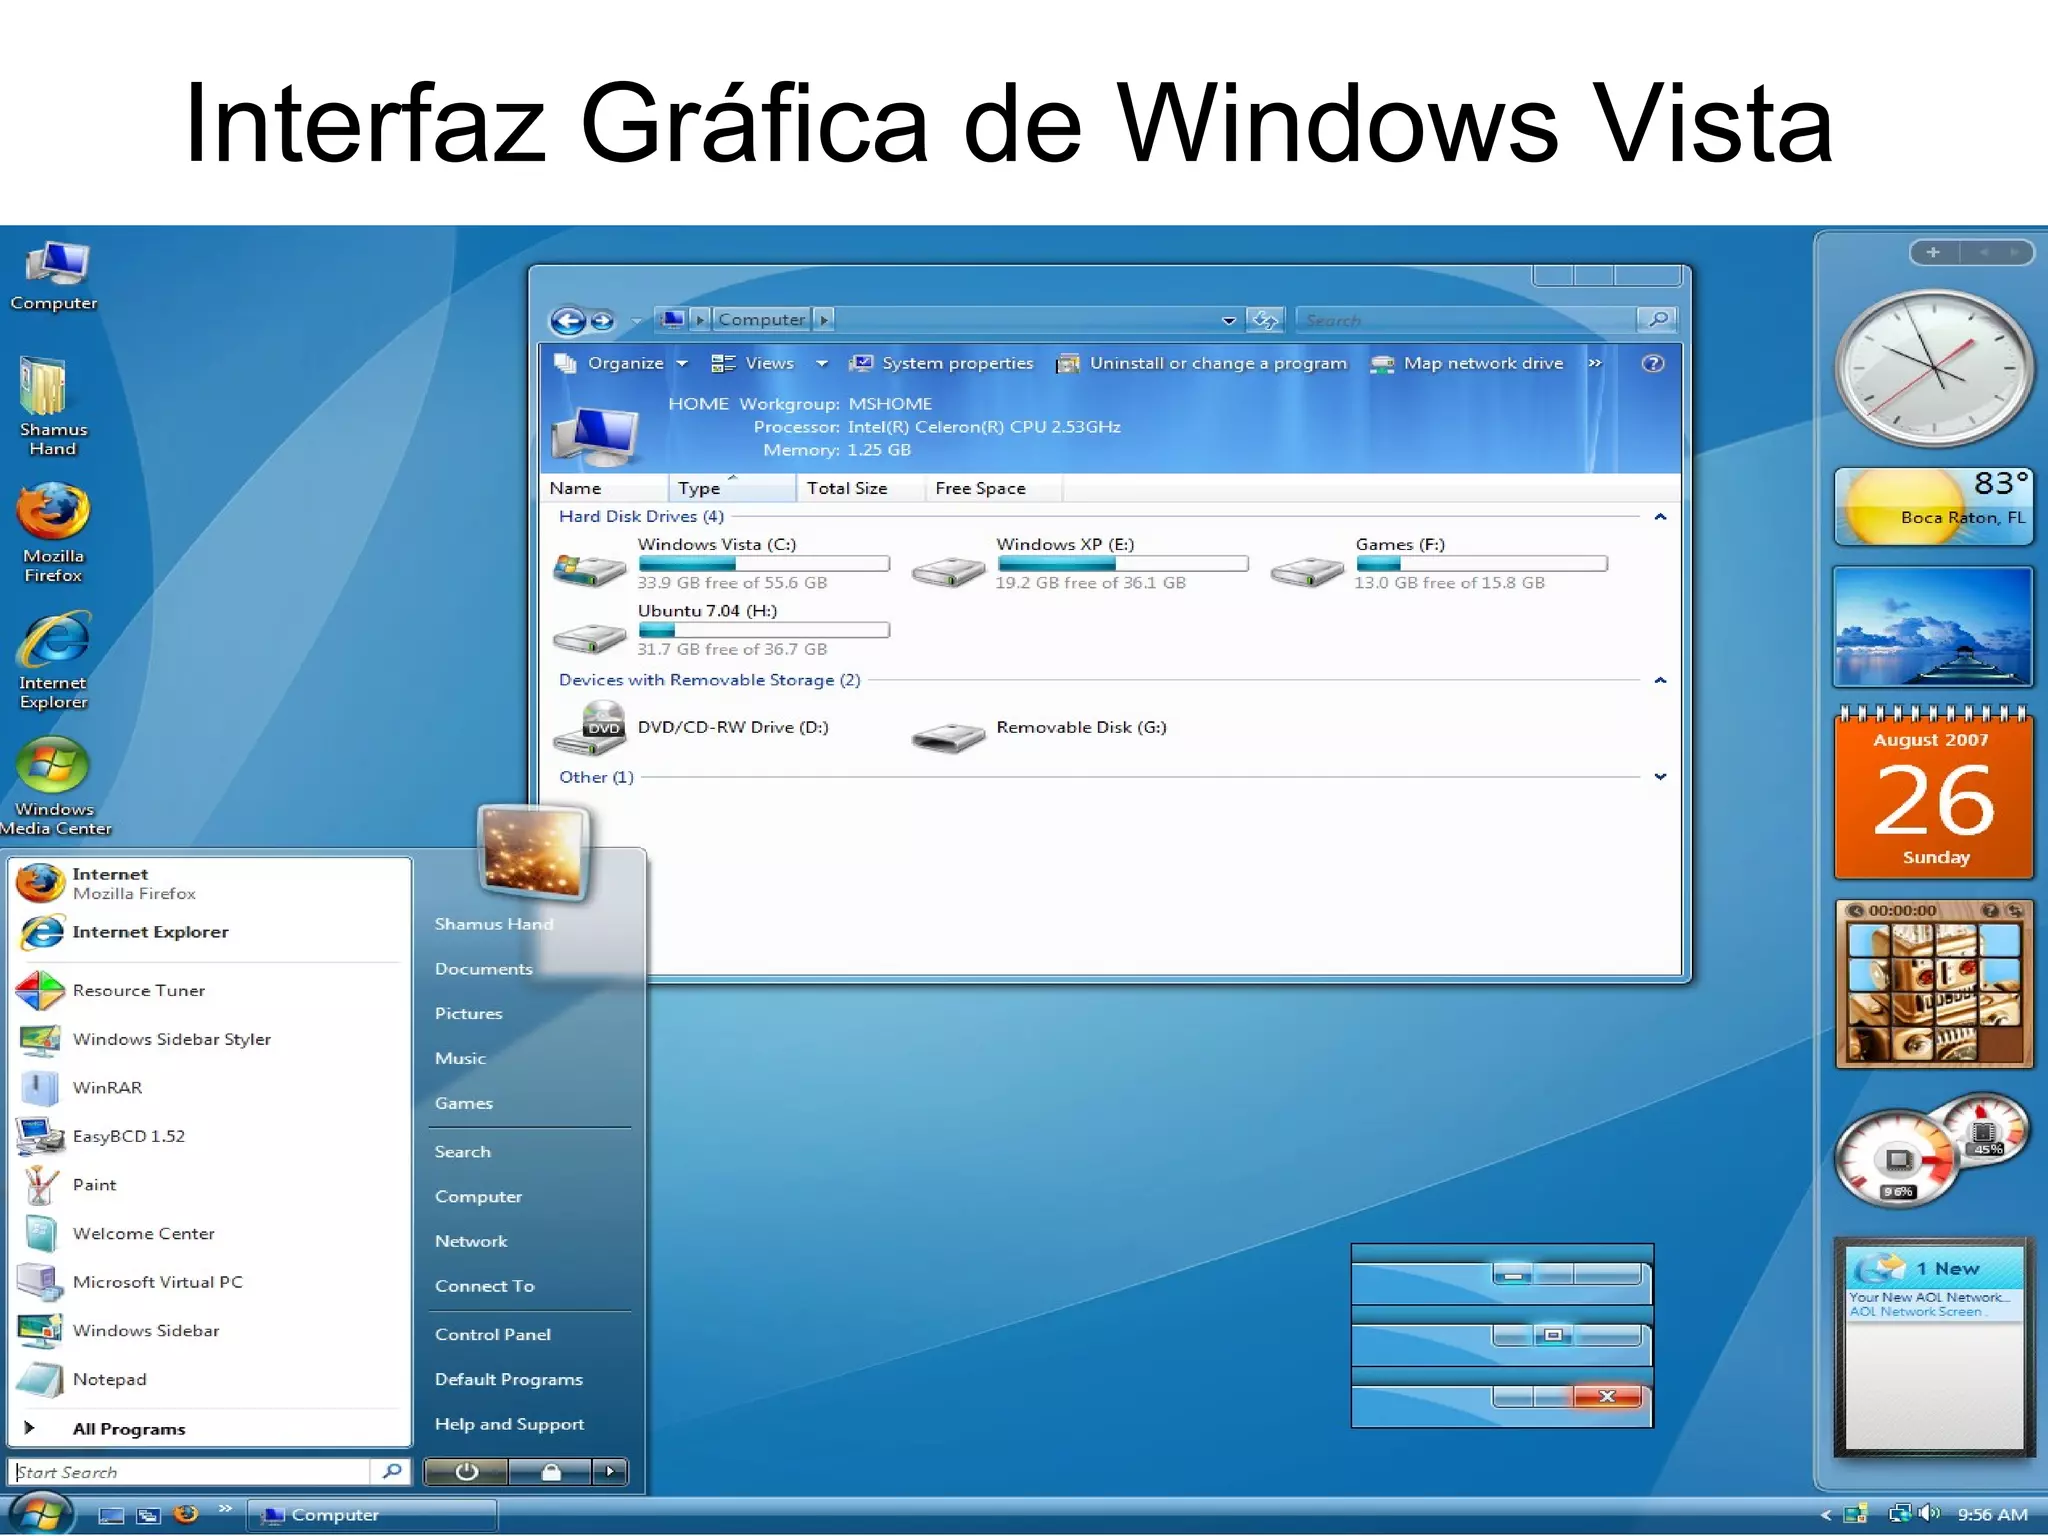Open Pictures in Start menu
Viewport: 2048px width, 1536px height.
[x=468, y=1014]
